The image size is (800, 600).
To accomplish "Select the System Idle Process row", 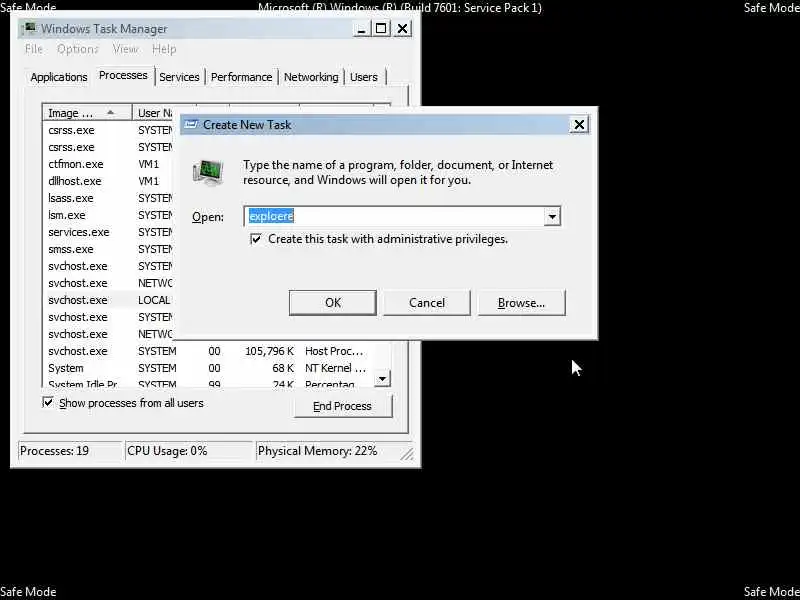I will [x=209, y=383].
